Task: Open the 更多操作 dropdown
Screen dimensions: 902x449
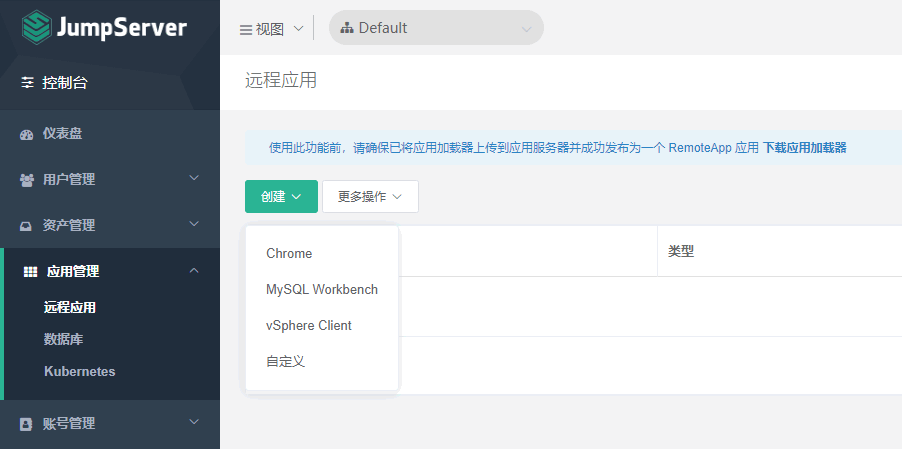Action: pos(370,197)
